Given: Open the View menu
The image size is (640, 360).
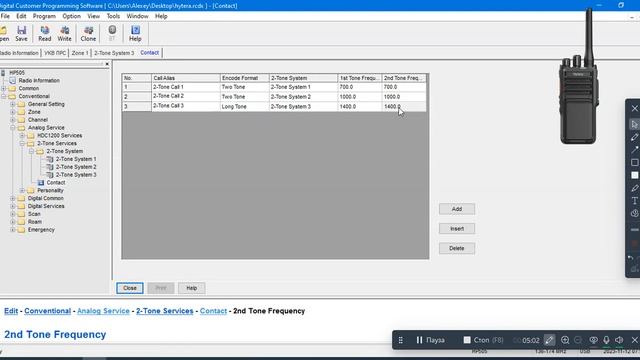Looking at the screenshot, I should coord(93,16).
